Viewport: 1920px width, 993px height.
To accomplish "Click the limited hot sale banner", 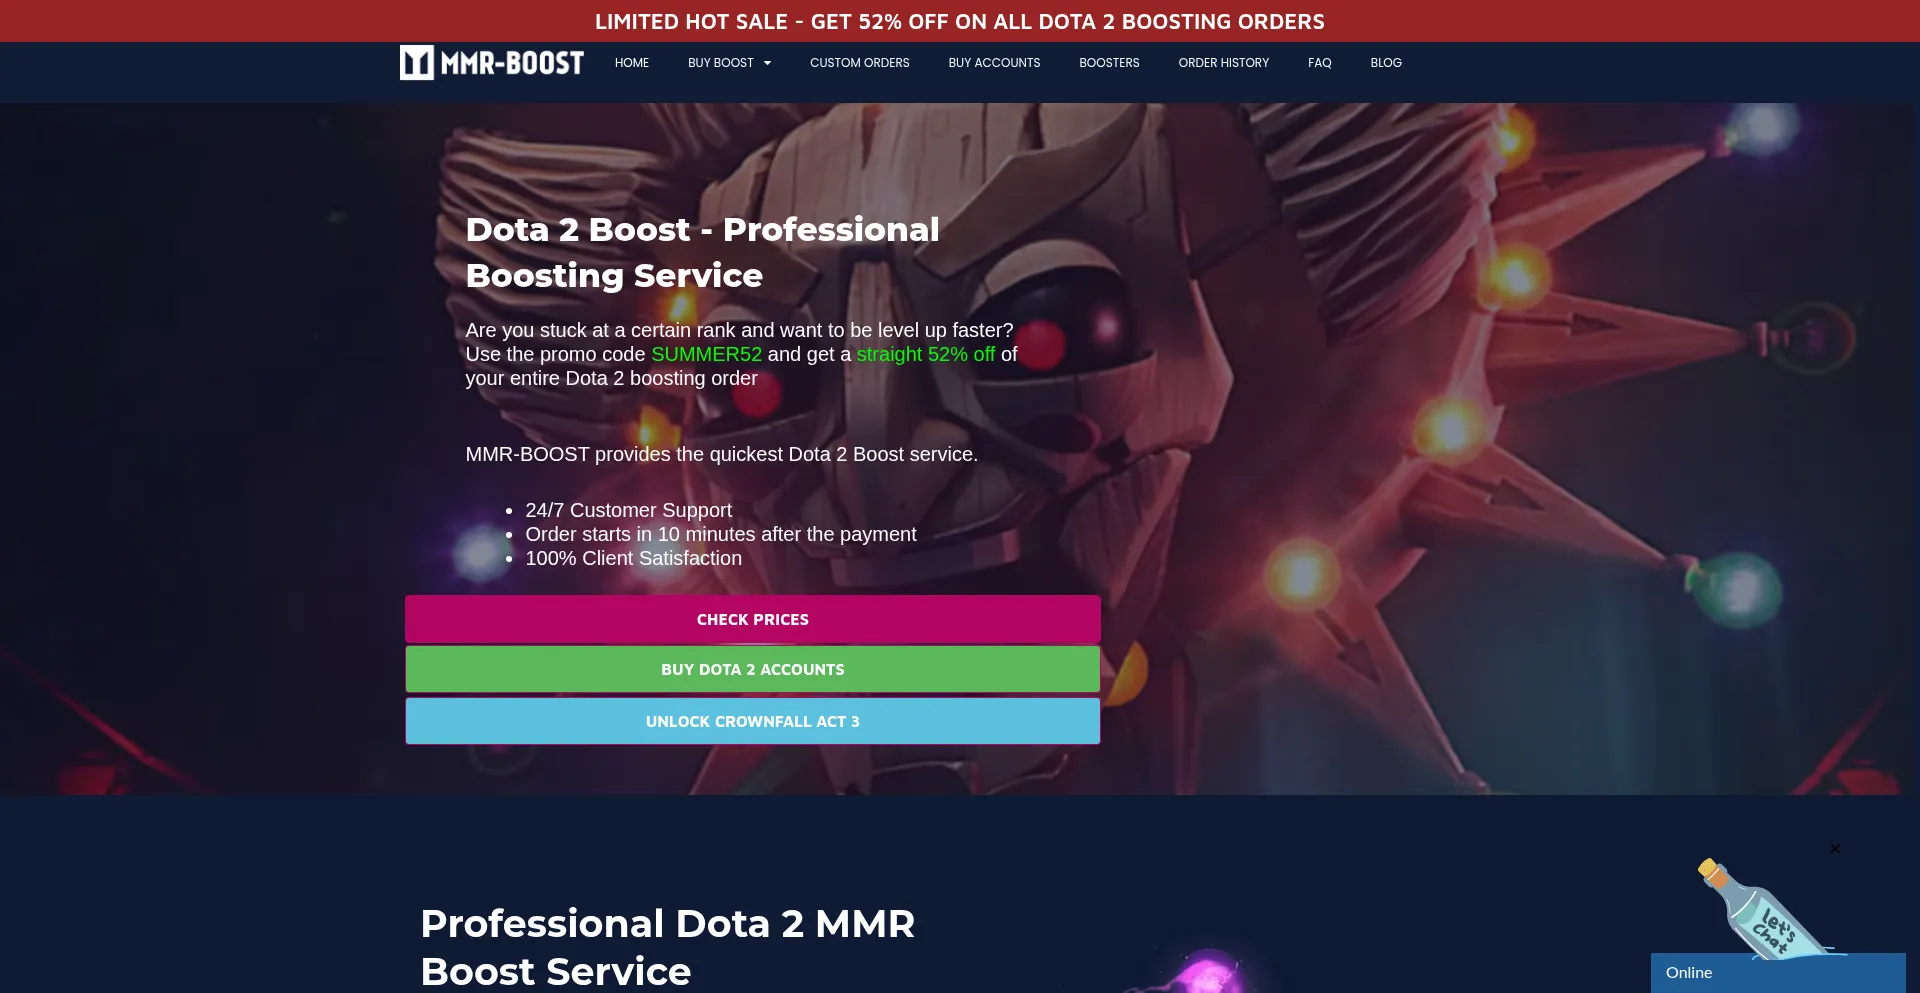I will [x=960, y=21].
